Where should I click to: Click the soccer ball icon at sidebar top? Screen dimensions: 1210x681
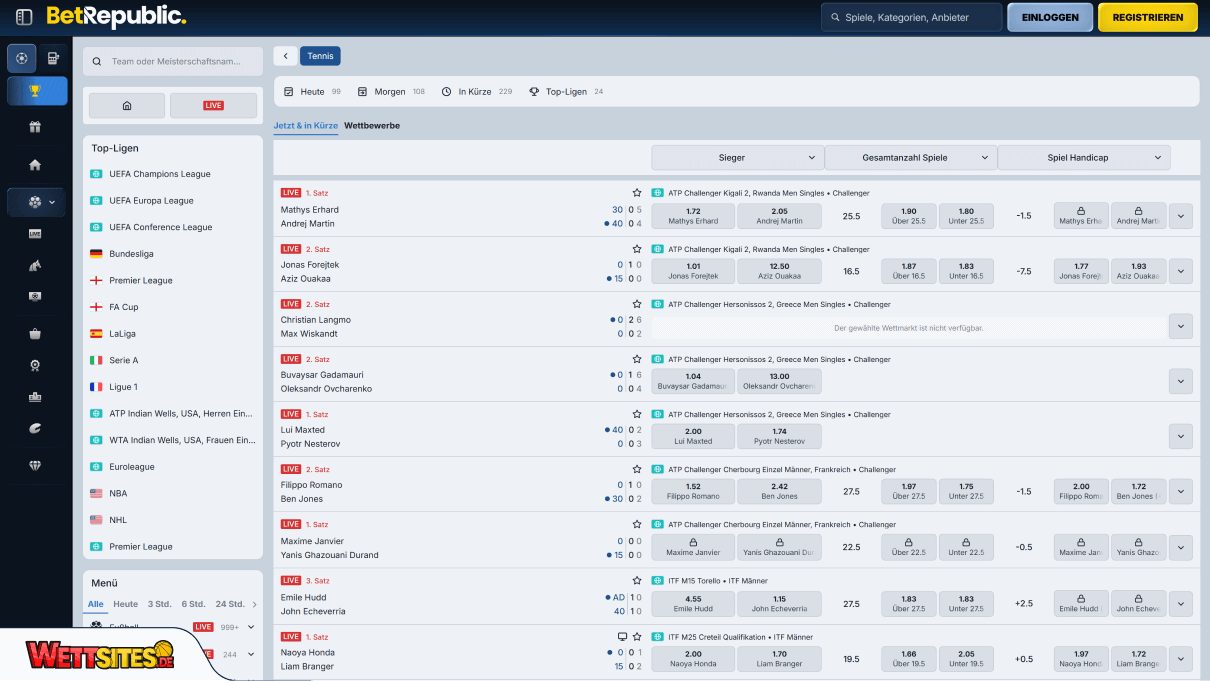coord(21,59)
